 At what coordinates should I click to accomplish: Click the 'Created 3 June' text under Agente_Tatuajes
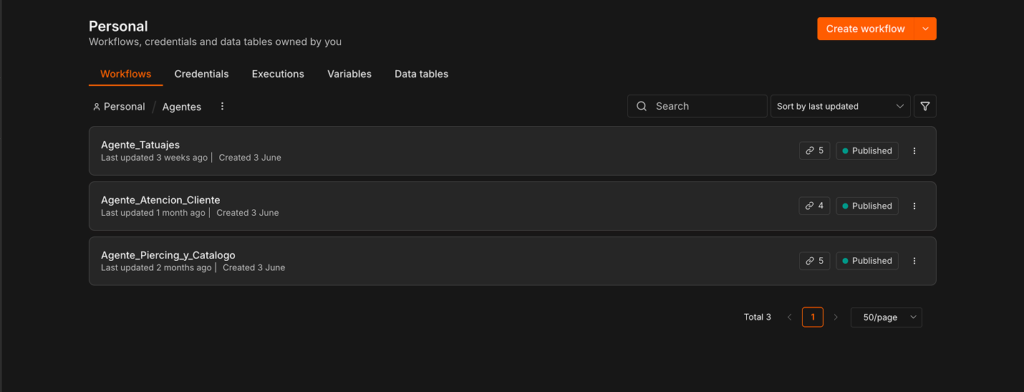(x=250, y=157)
